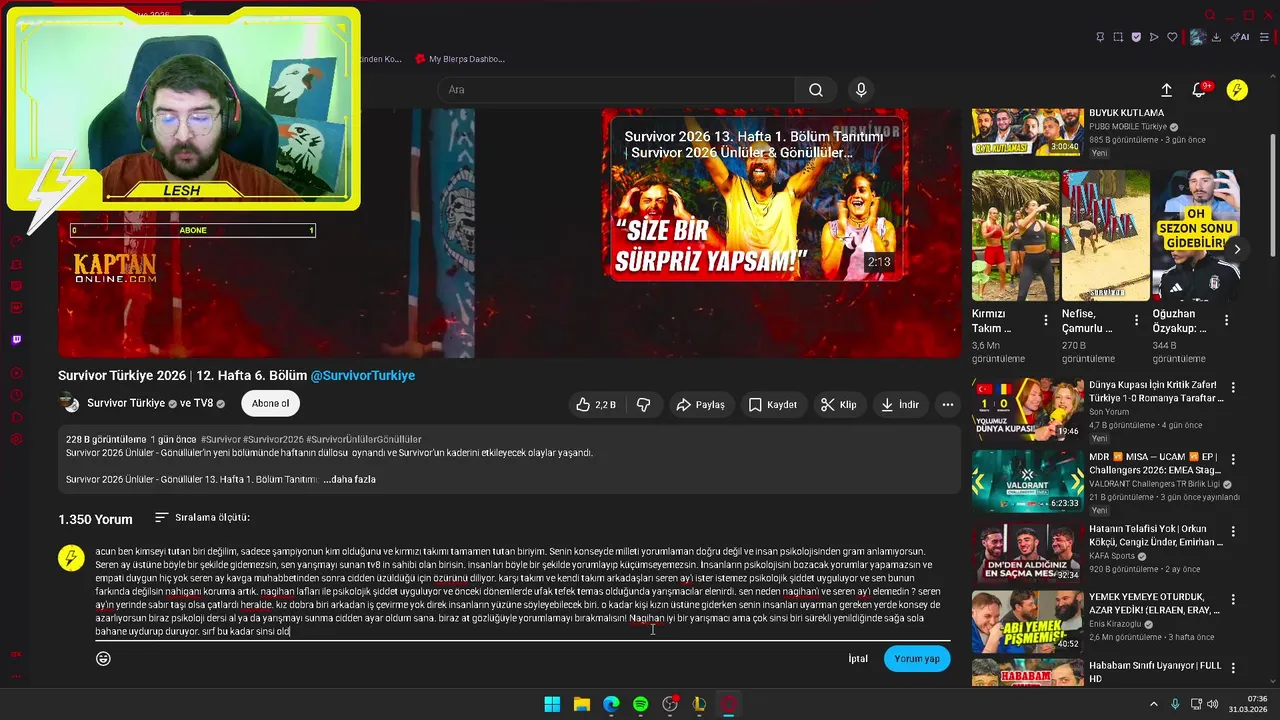
Task: Open Opera downloads icon in toolbar
Action: pyautogui.click(x=1217, y=37)
